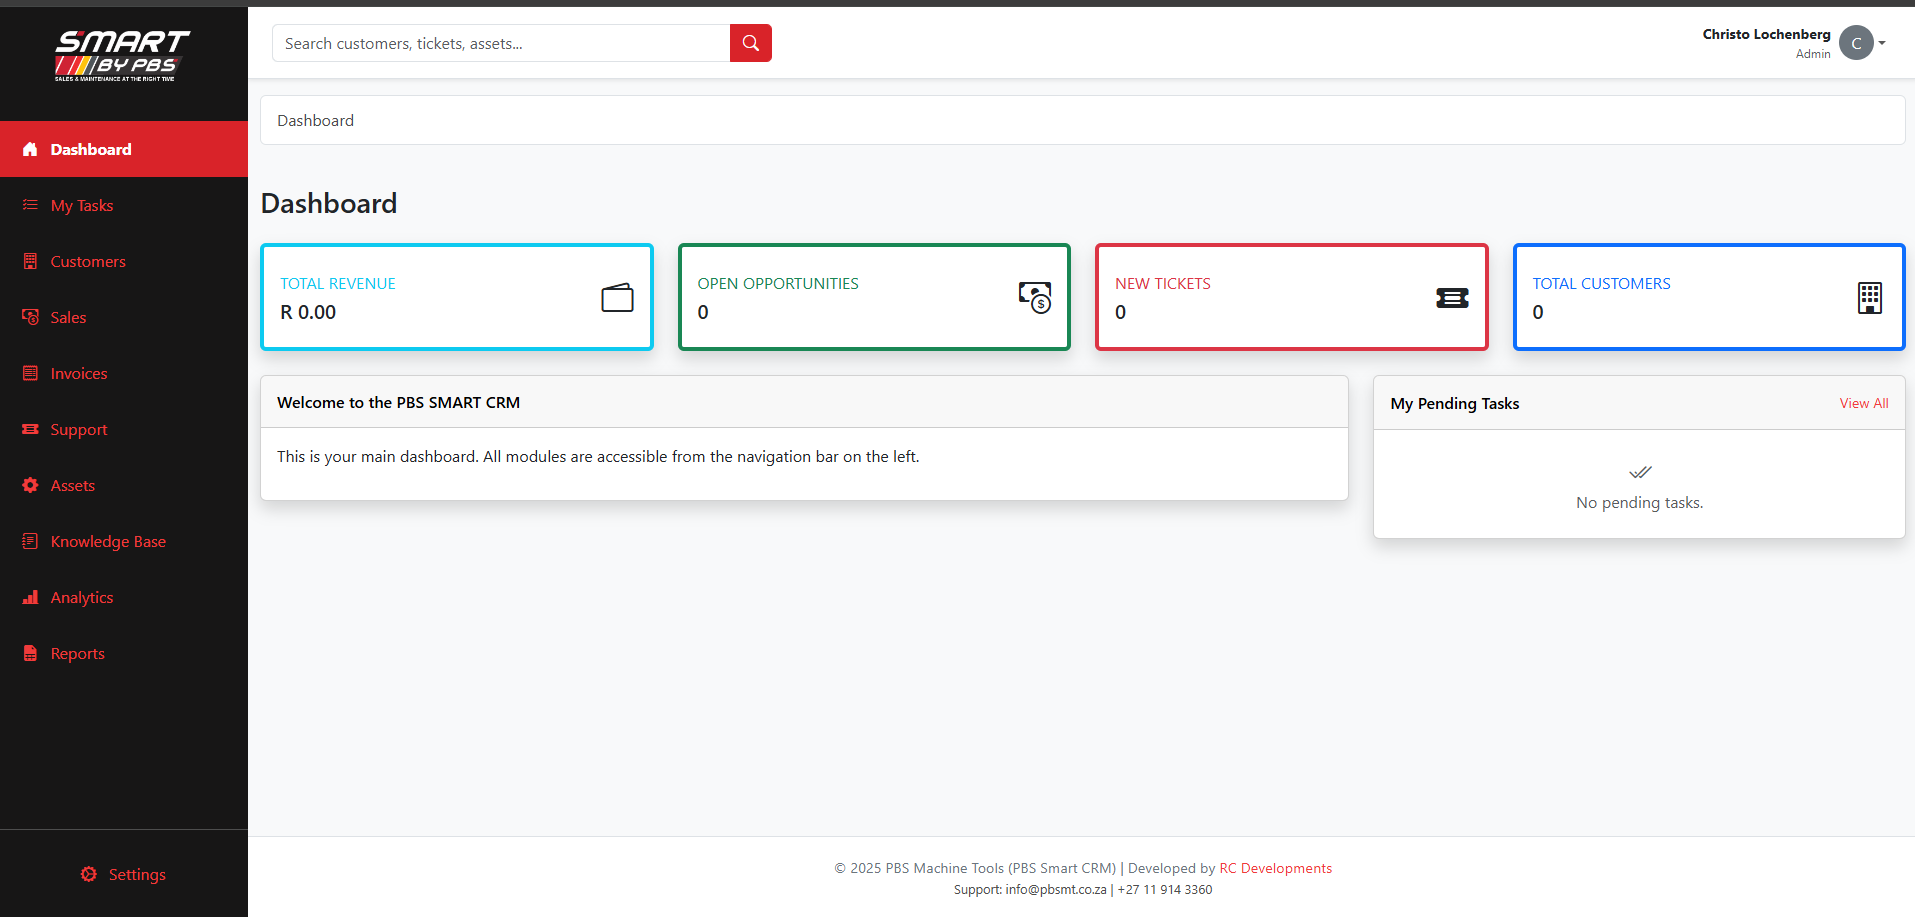Click the wallet icon on Total Revenue card

tap(617, 298)
